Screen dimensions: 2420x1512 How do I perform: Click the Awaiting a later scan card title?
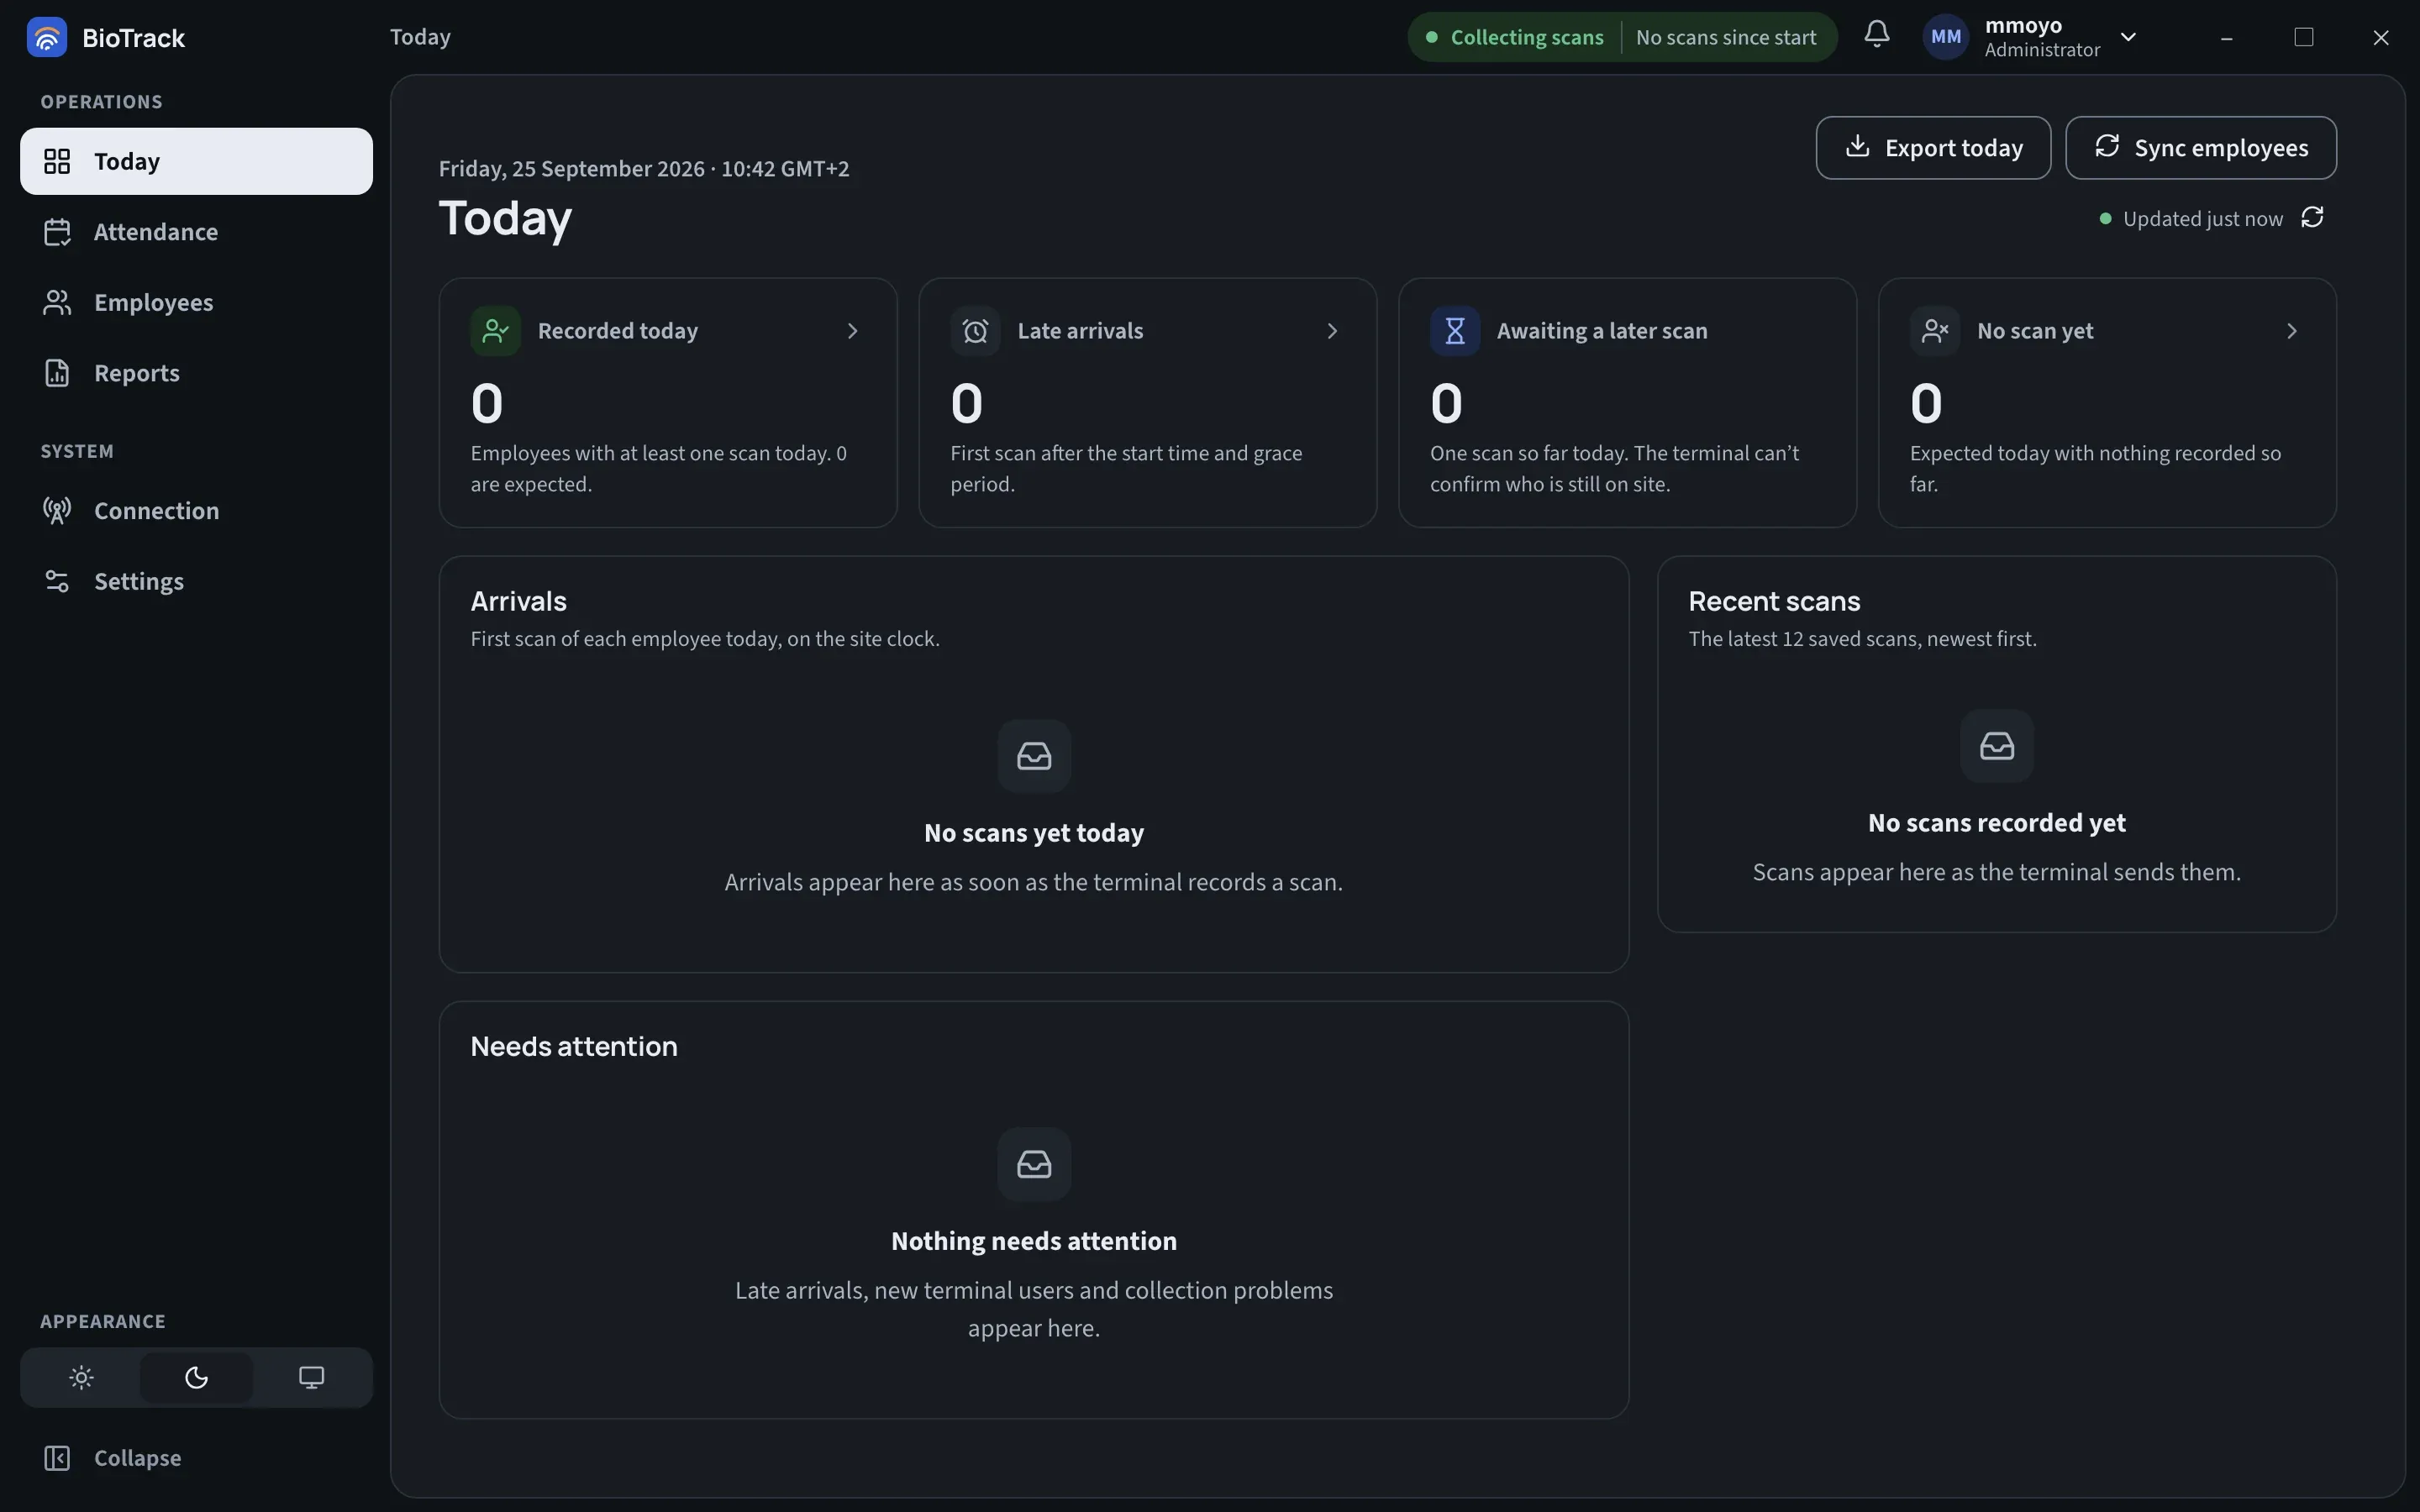click(x=1602, y=331)
